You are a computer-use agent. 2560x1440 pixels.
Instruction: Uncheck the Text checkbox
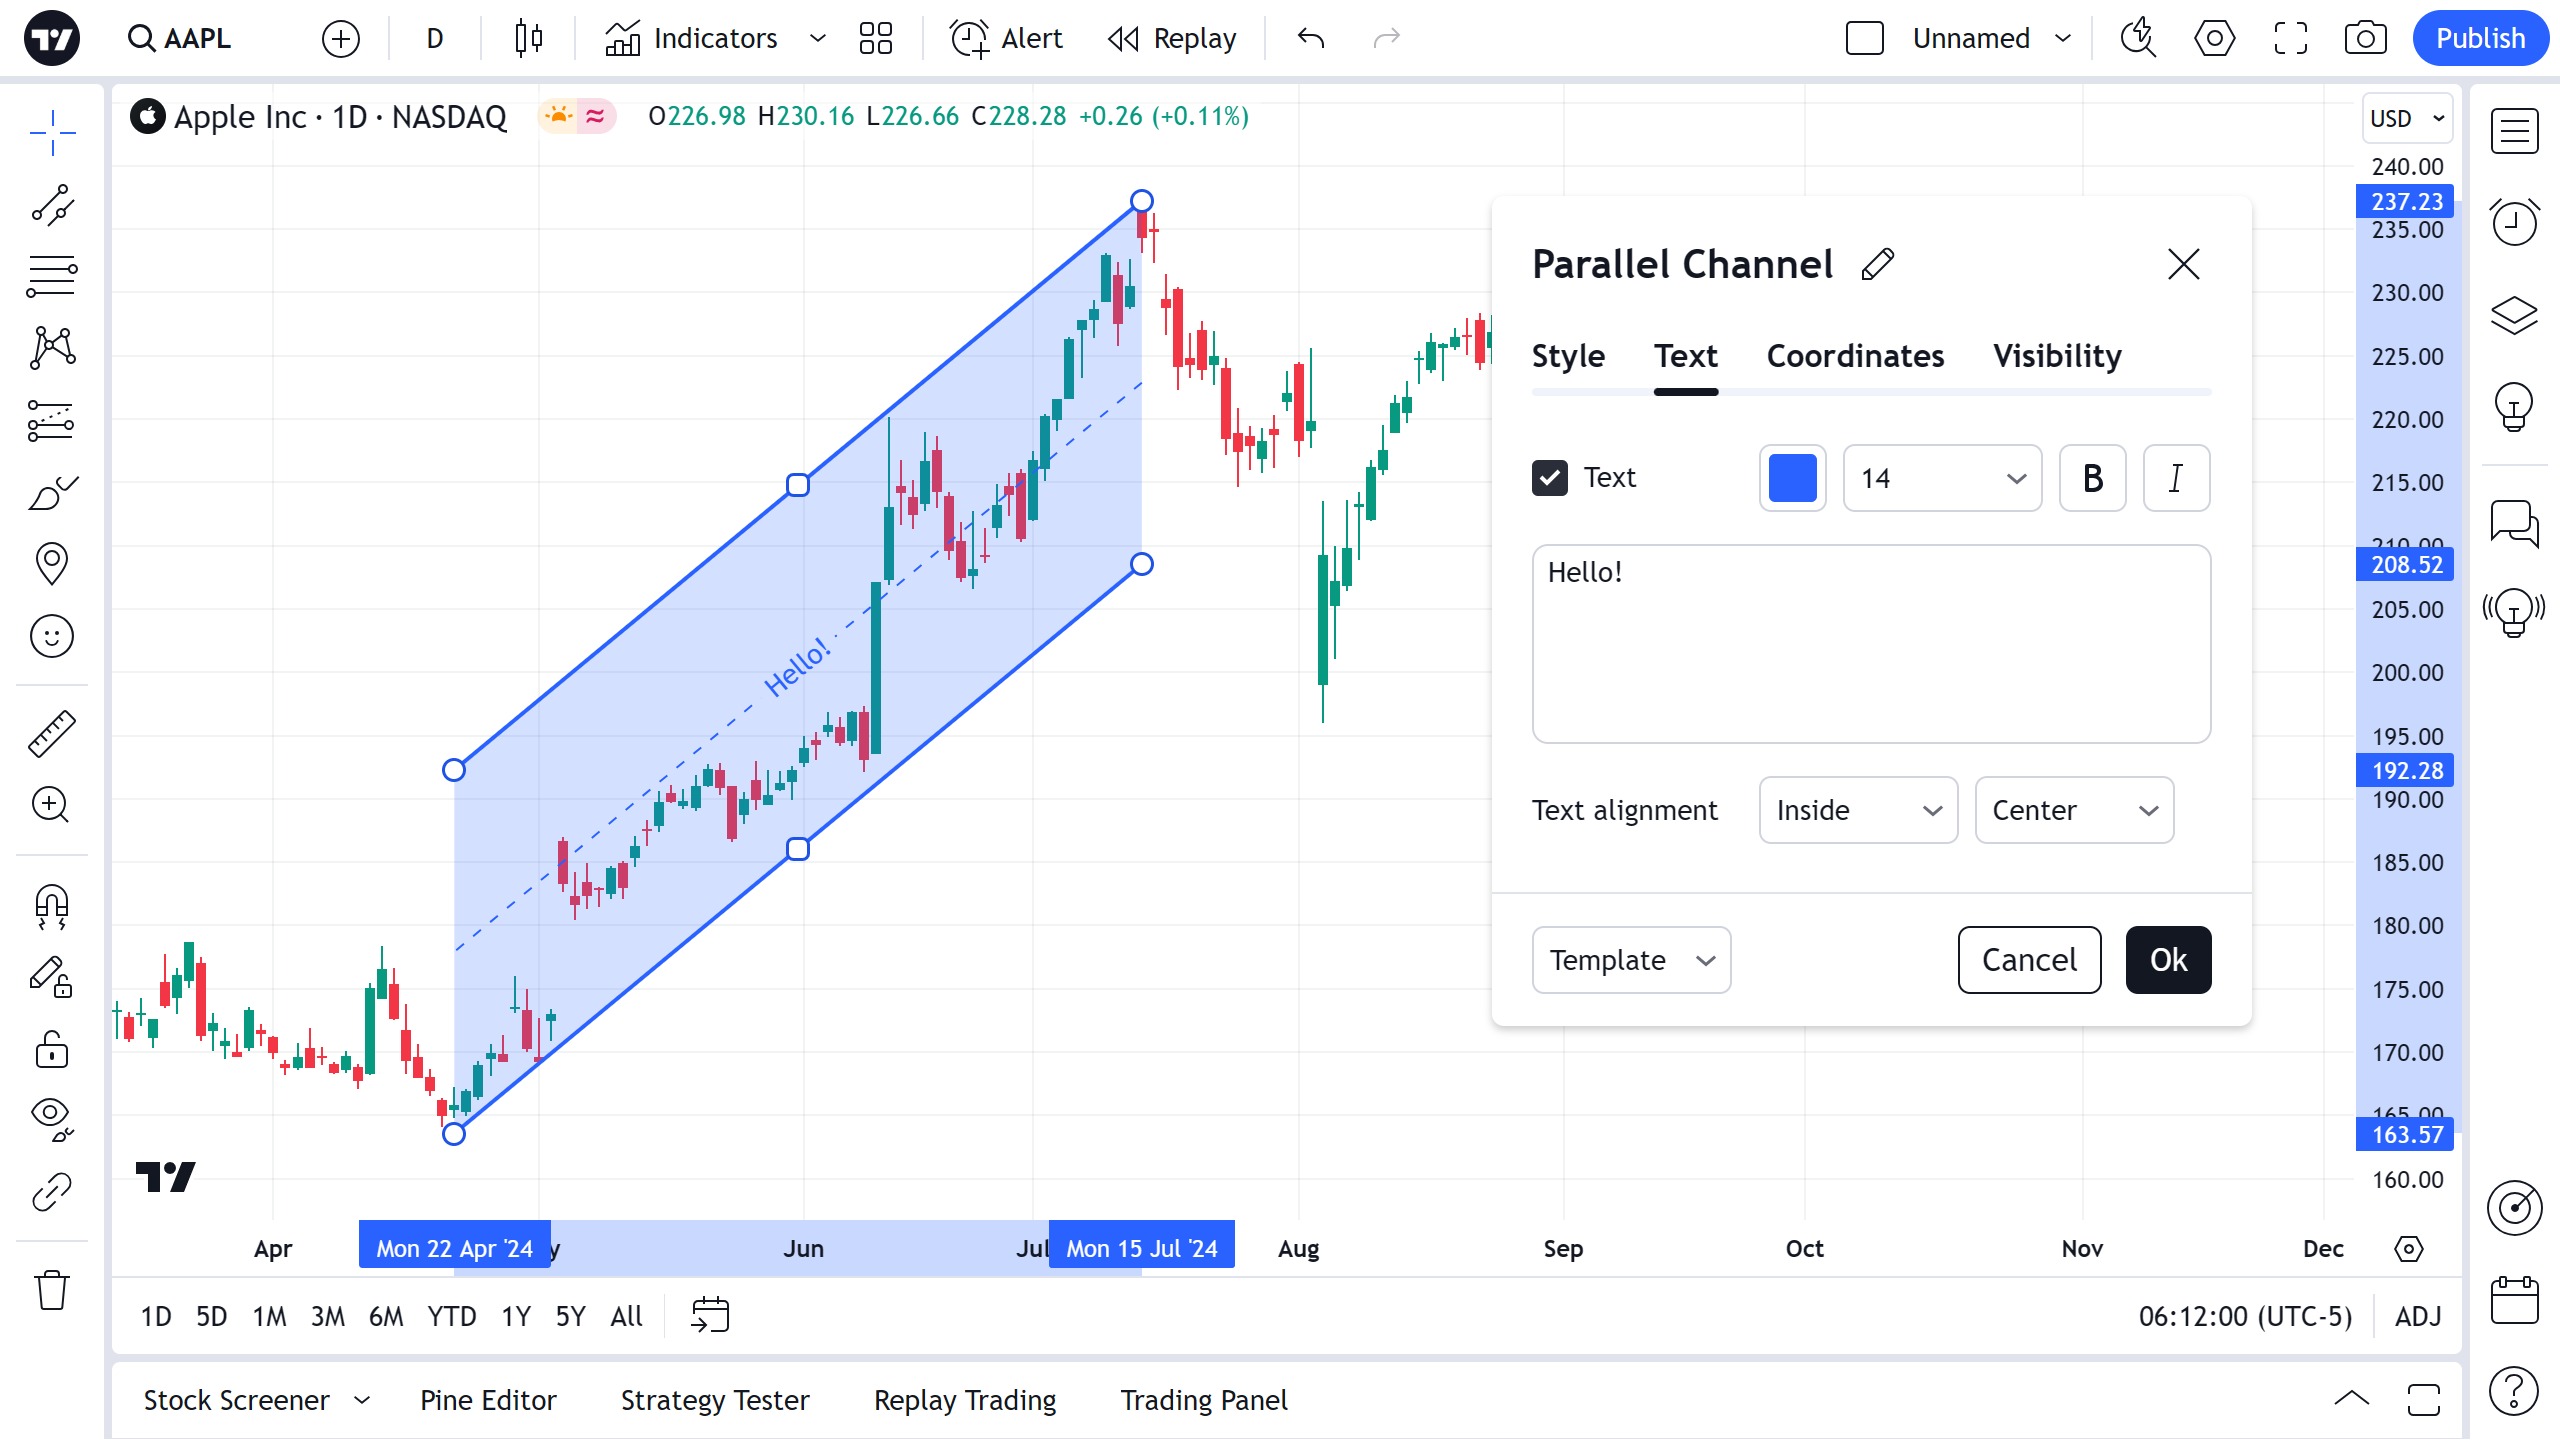tap(1550, 478)
